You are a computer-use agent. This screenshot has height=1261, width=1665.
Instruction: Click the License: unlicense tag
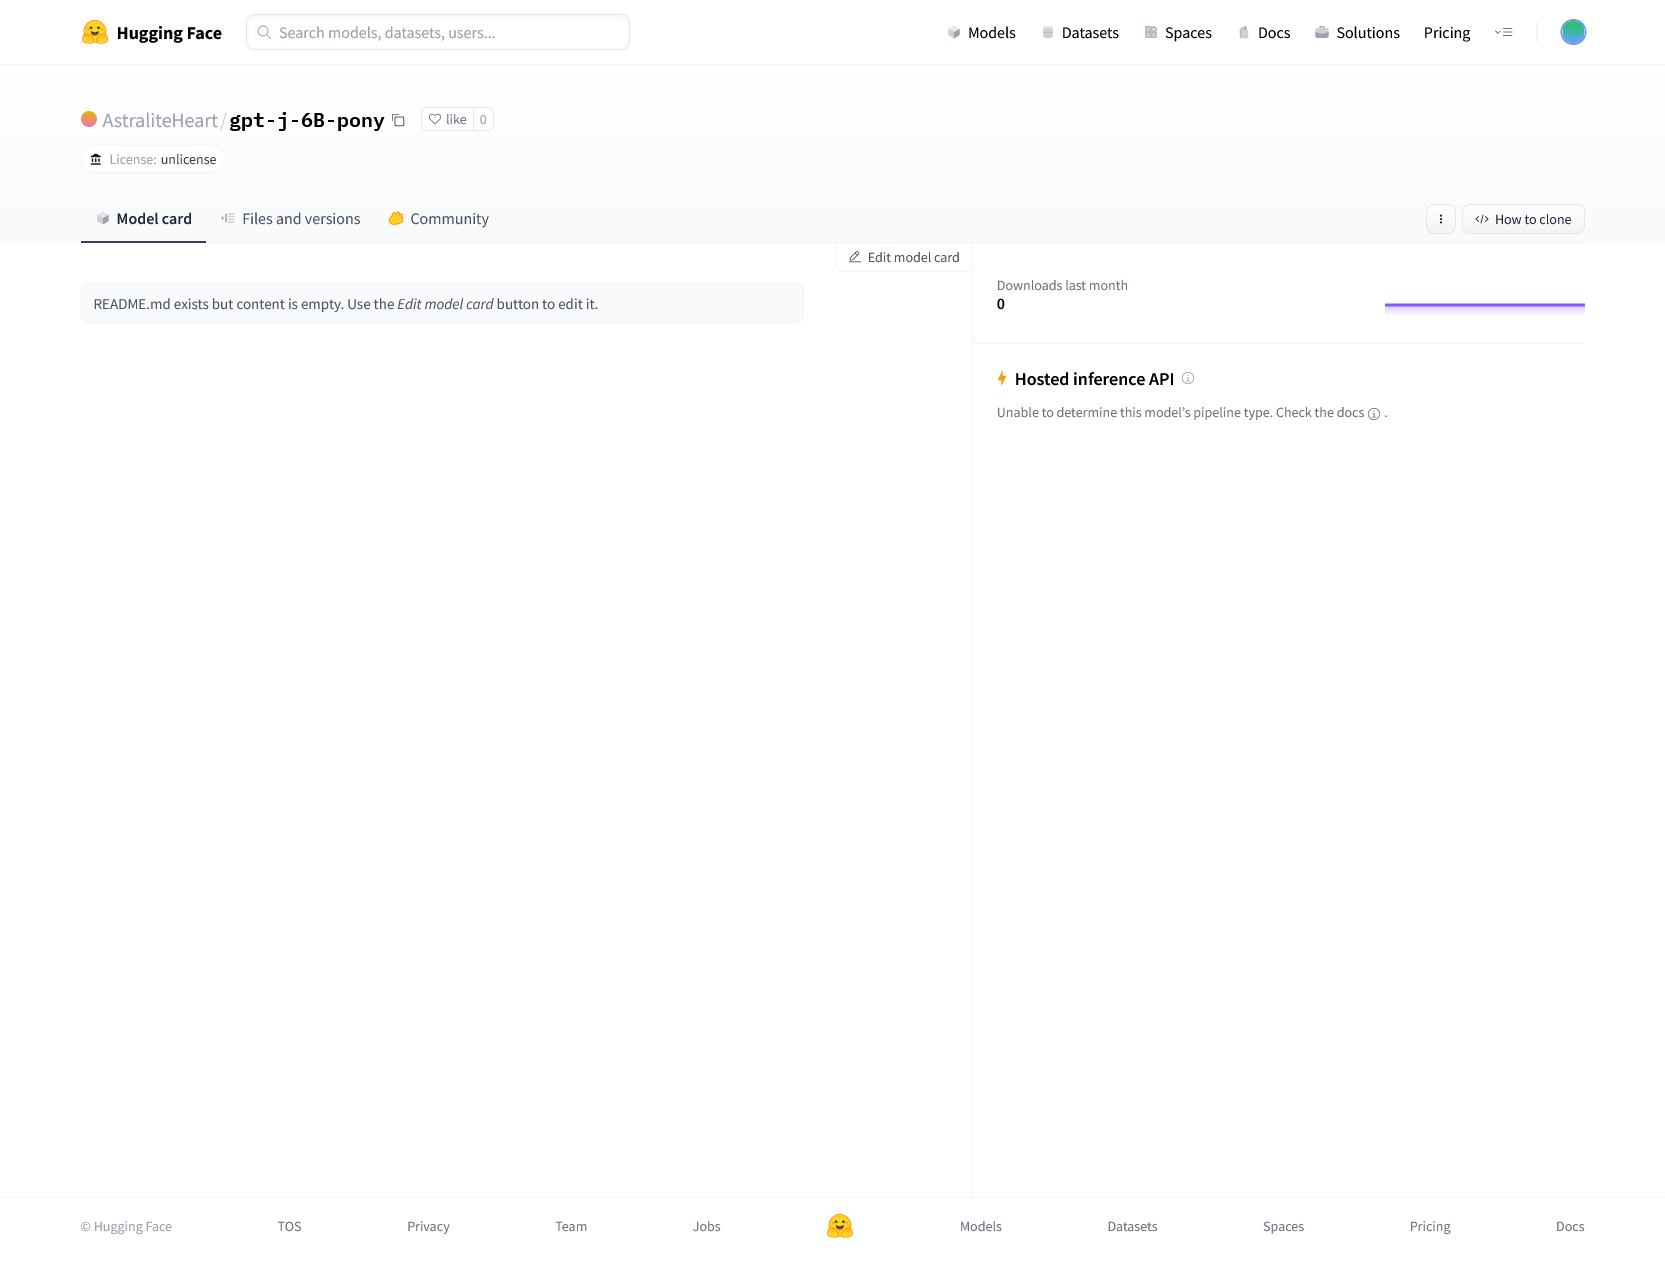(x=153, y=159)
